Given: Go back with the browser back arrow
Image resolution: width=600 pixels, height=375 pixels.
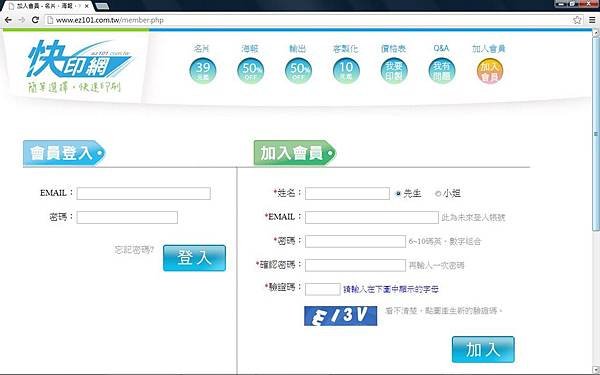Looking at the screenshot, I should click(8, 20).
